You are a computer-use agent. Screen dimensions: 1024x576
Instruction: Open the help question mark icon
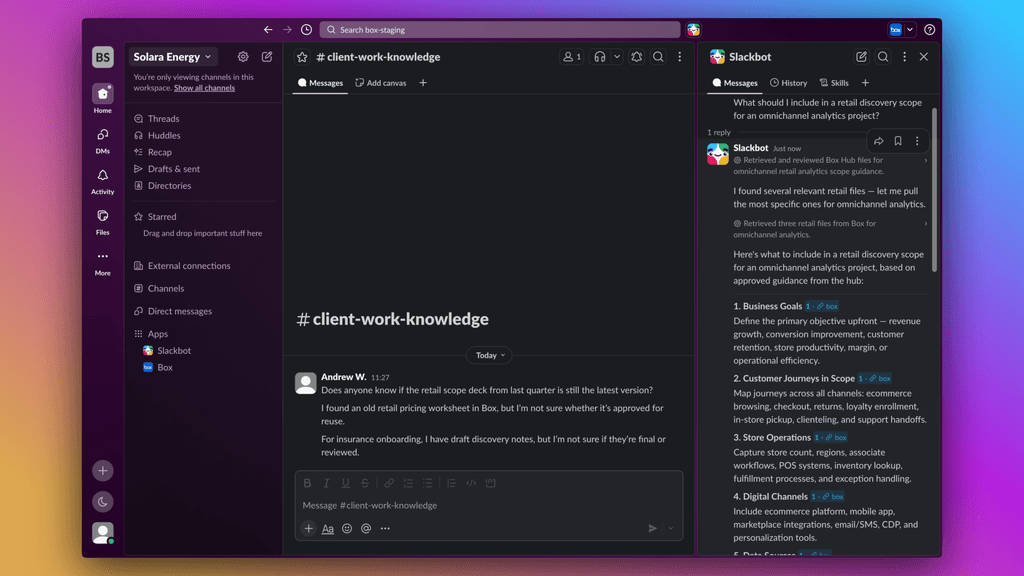point(929,29)
